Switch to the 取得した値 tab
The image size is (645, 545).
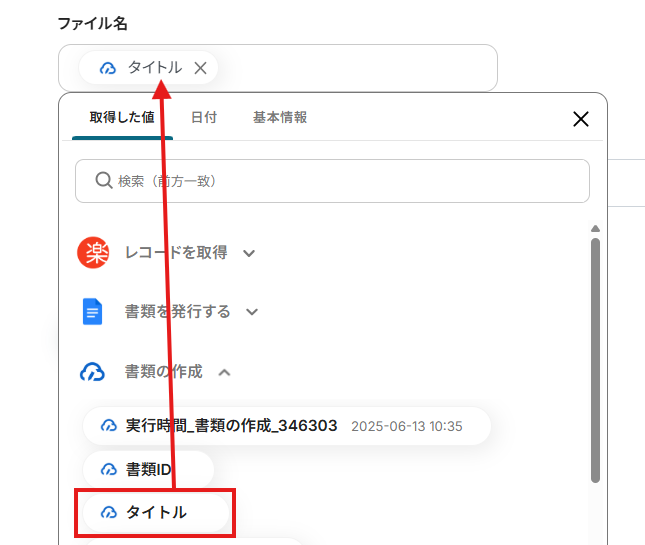(122, 118)
